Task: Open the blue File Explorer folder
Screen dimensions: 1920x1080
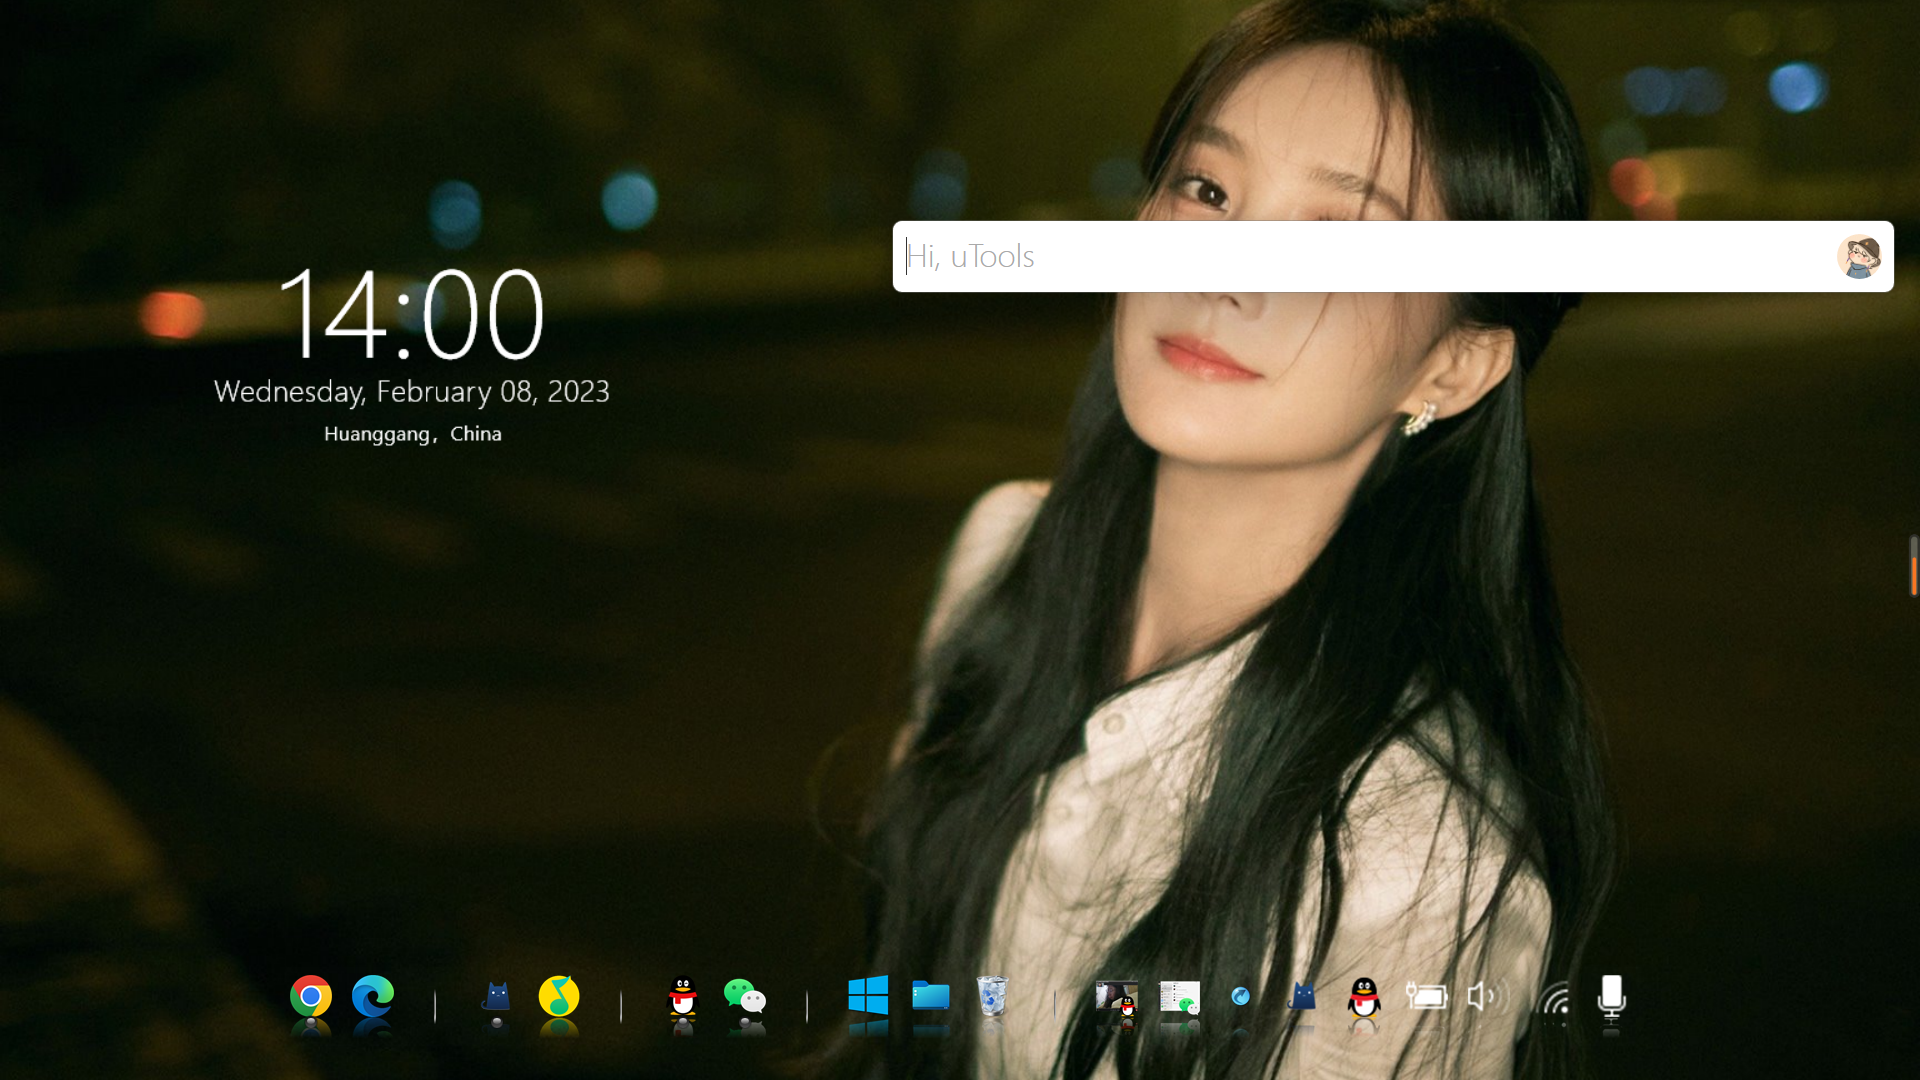Action: pos(930,996)
